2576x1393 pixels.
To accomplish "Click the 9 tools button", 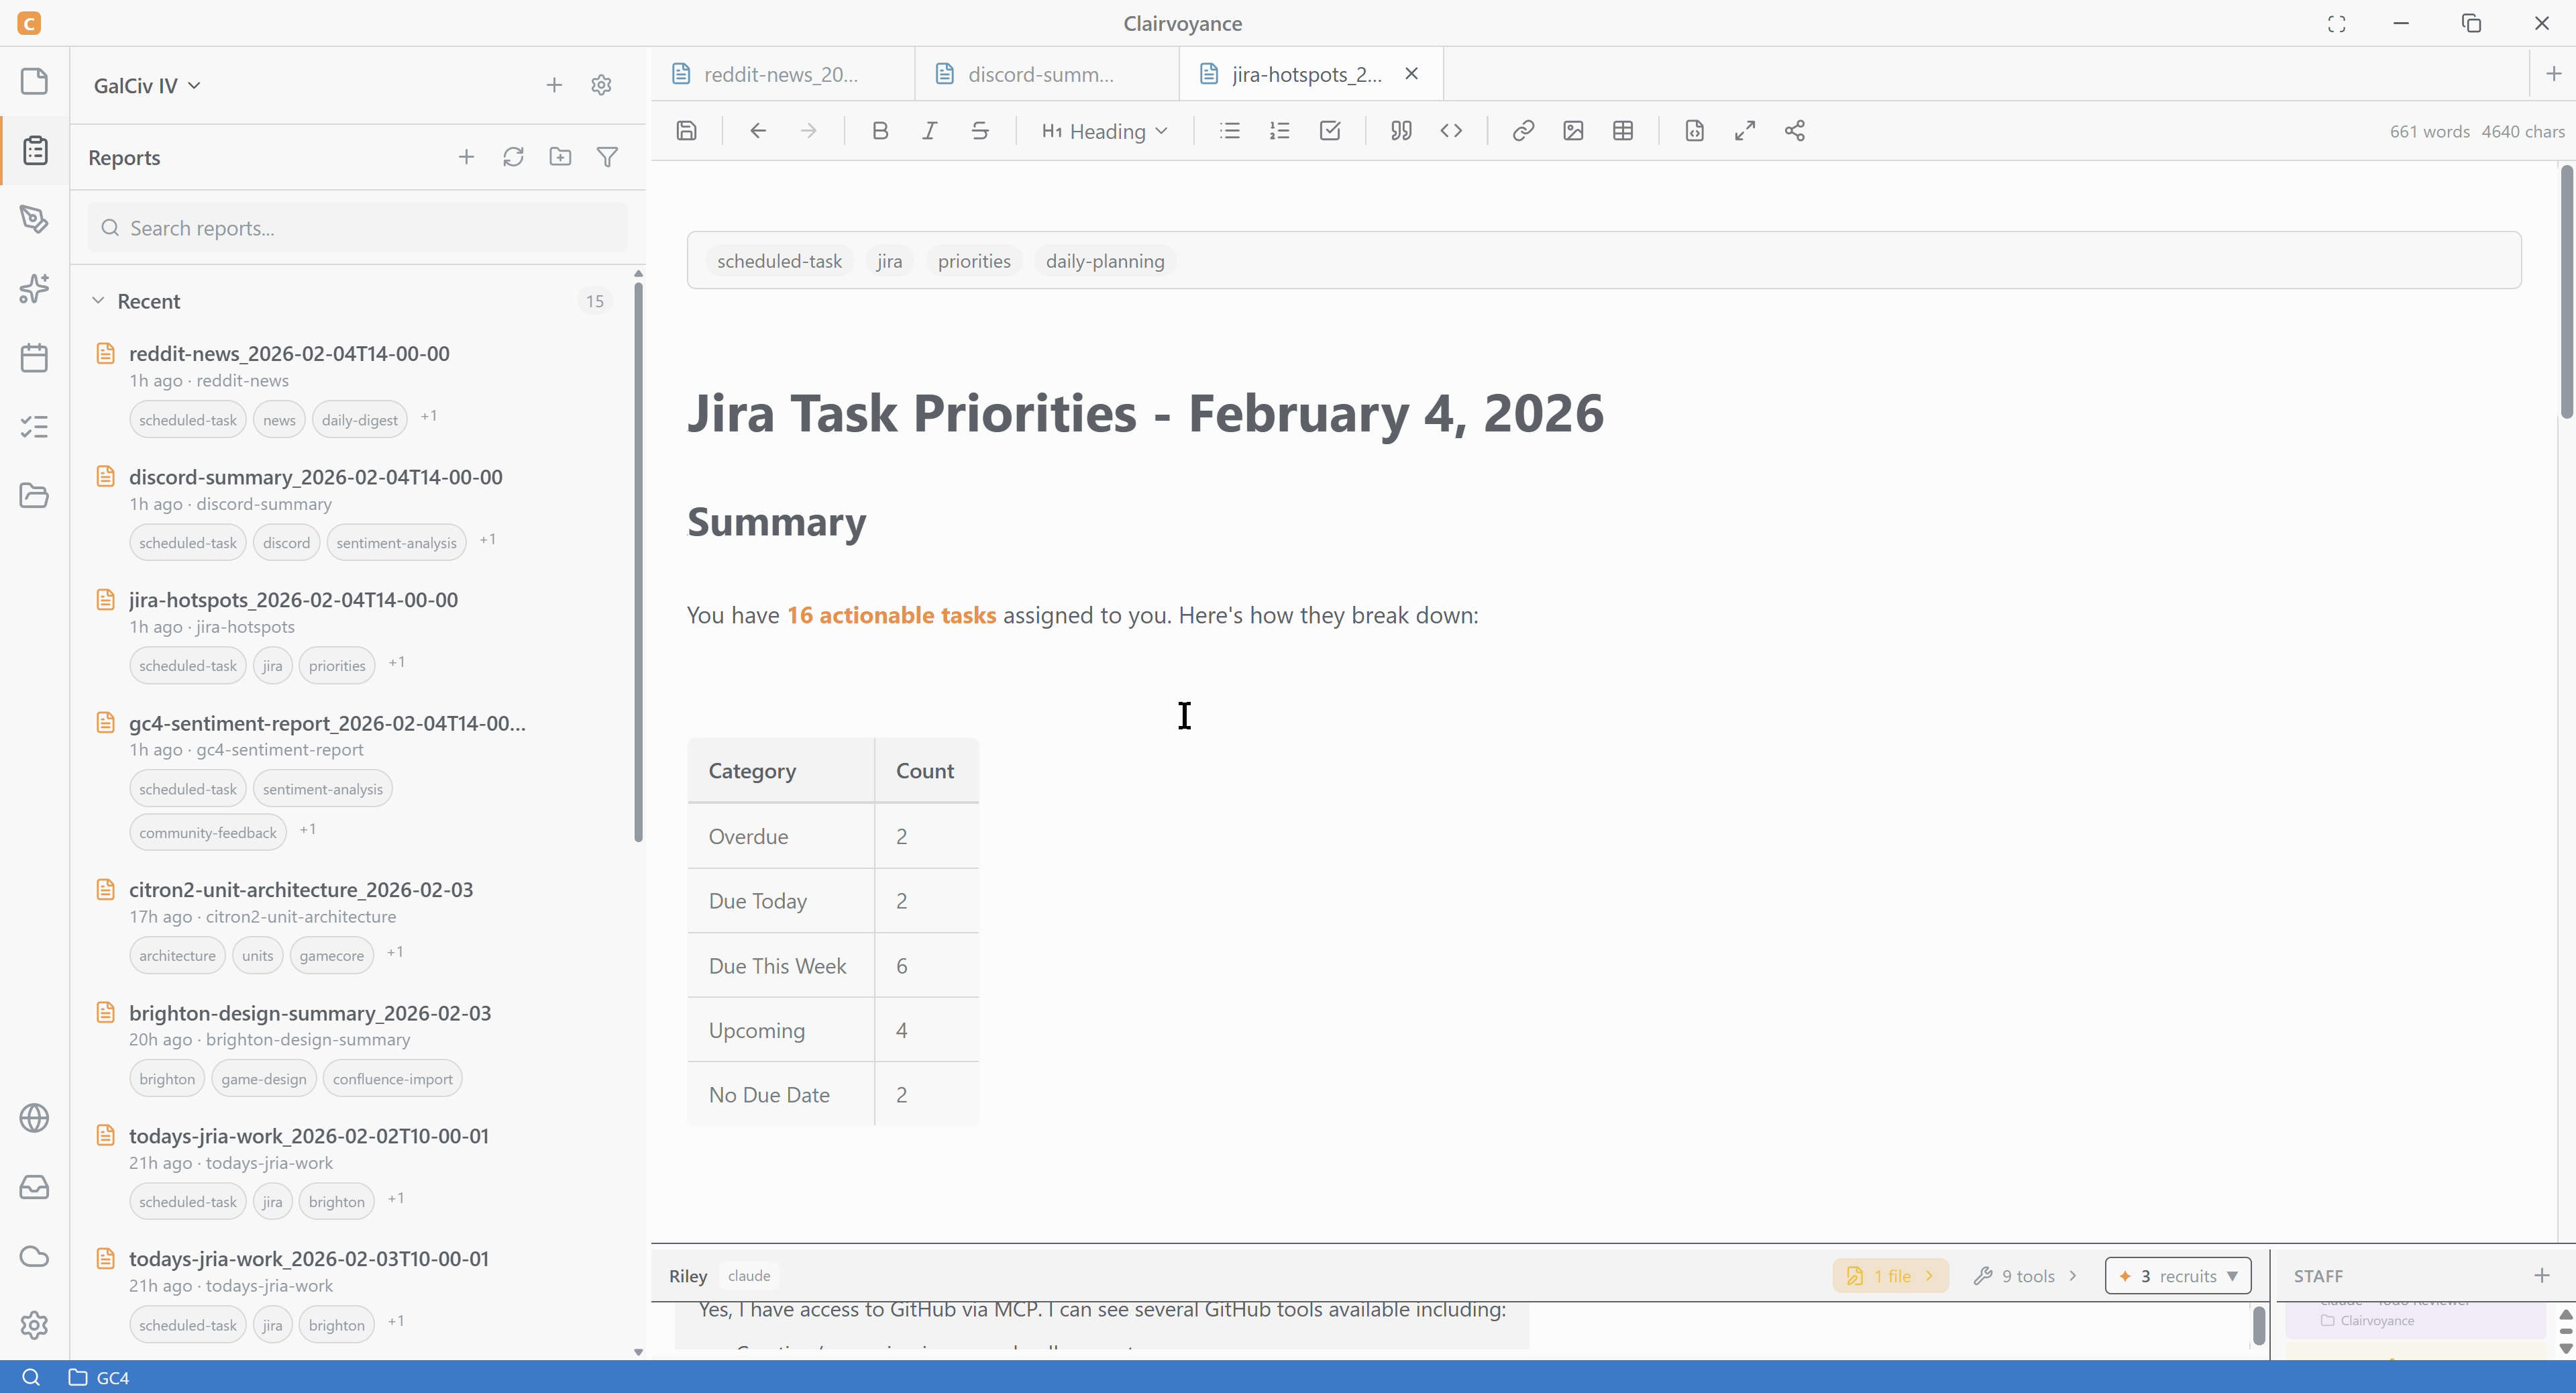I will click(x=2026, y=1276).
